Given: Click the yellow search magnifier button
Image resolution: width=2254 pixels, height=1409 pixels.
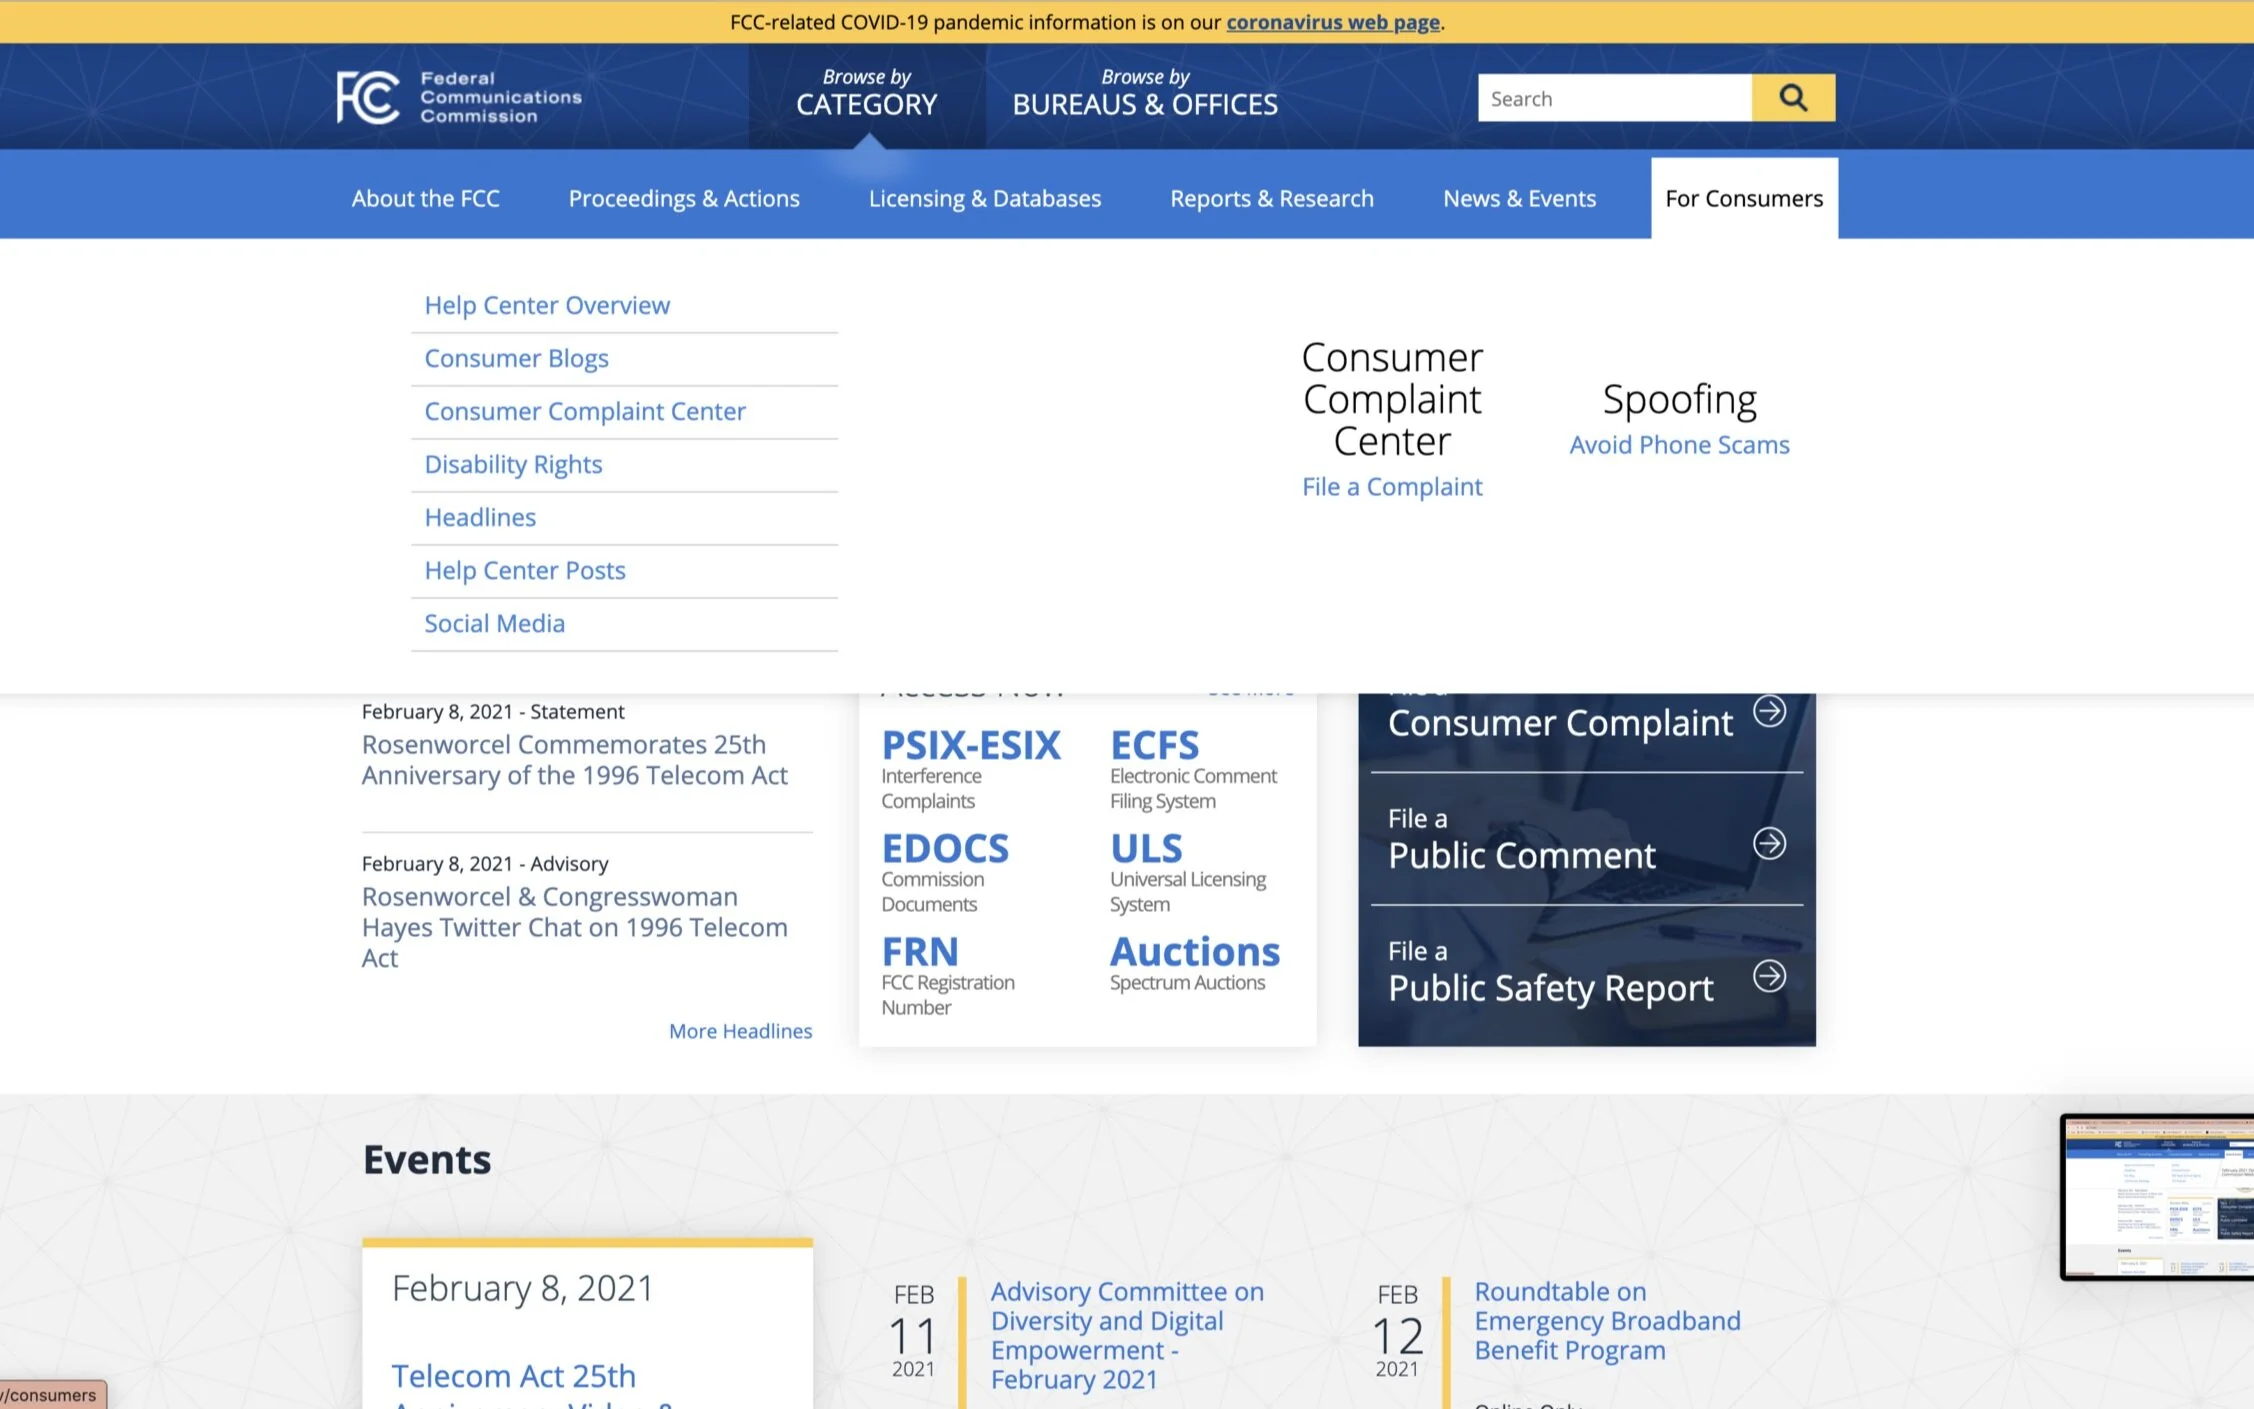Looking at the screenshot, I should 1792,98.
